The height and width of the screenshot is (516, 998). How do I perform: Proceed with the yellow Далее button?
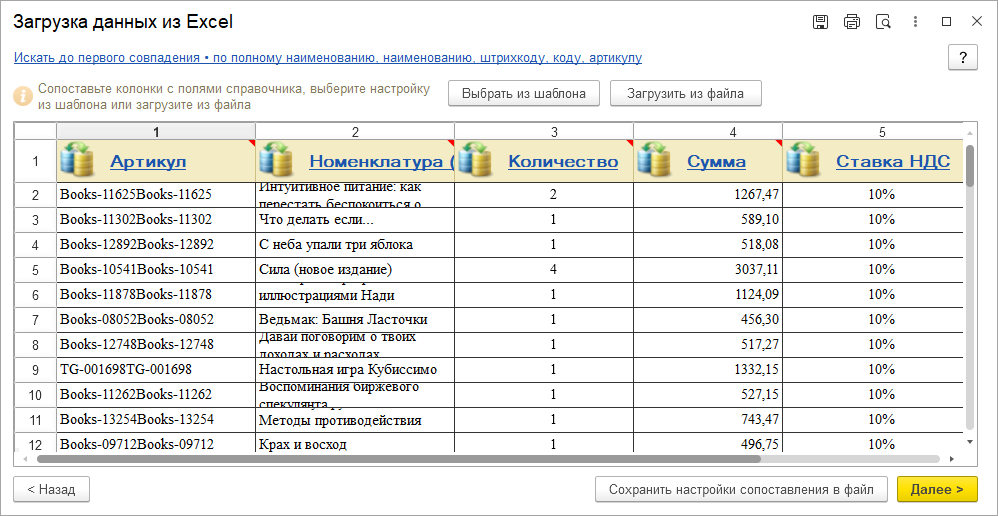click(936, 489)
